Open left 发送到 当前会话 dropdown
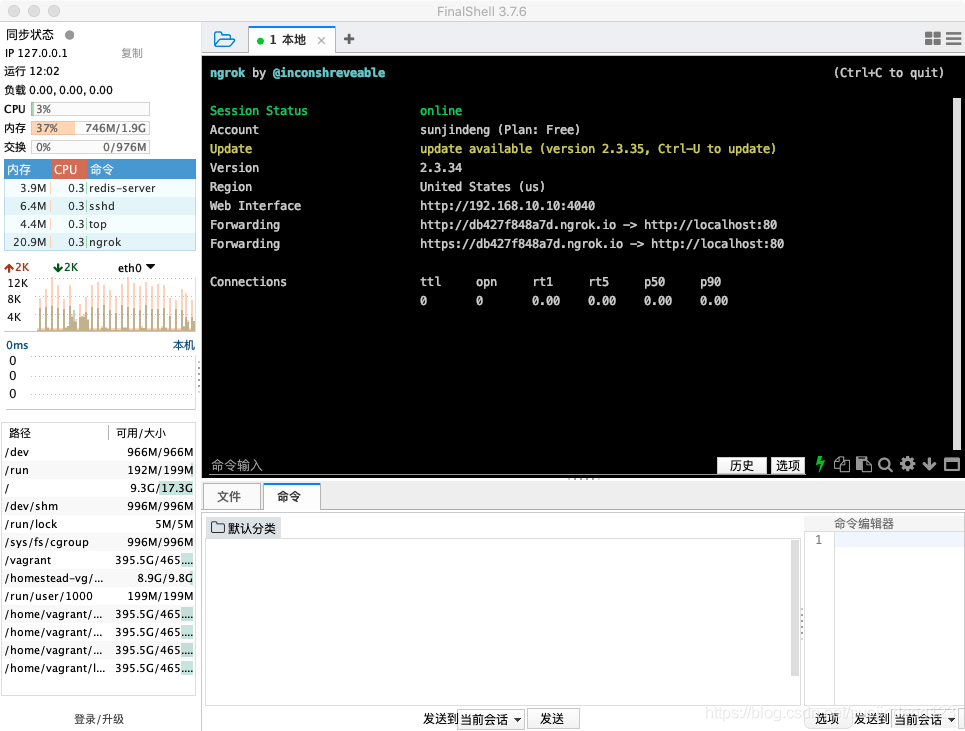 [x=489, y=719]
